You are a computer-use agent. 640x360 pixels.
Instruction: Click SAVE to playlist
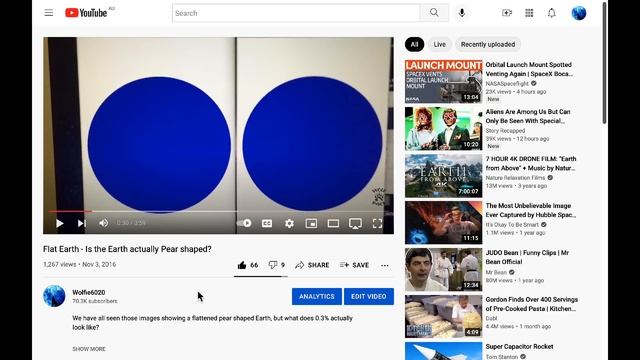click(x=354, y=265)
